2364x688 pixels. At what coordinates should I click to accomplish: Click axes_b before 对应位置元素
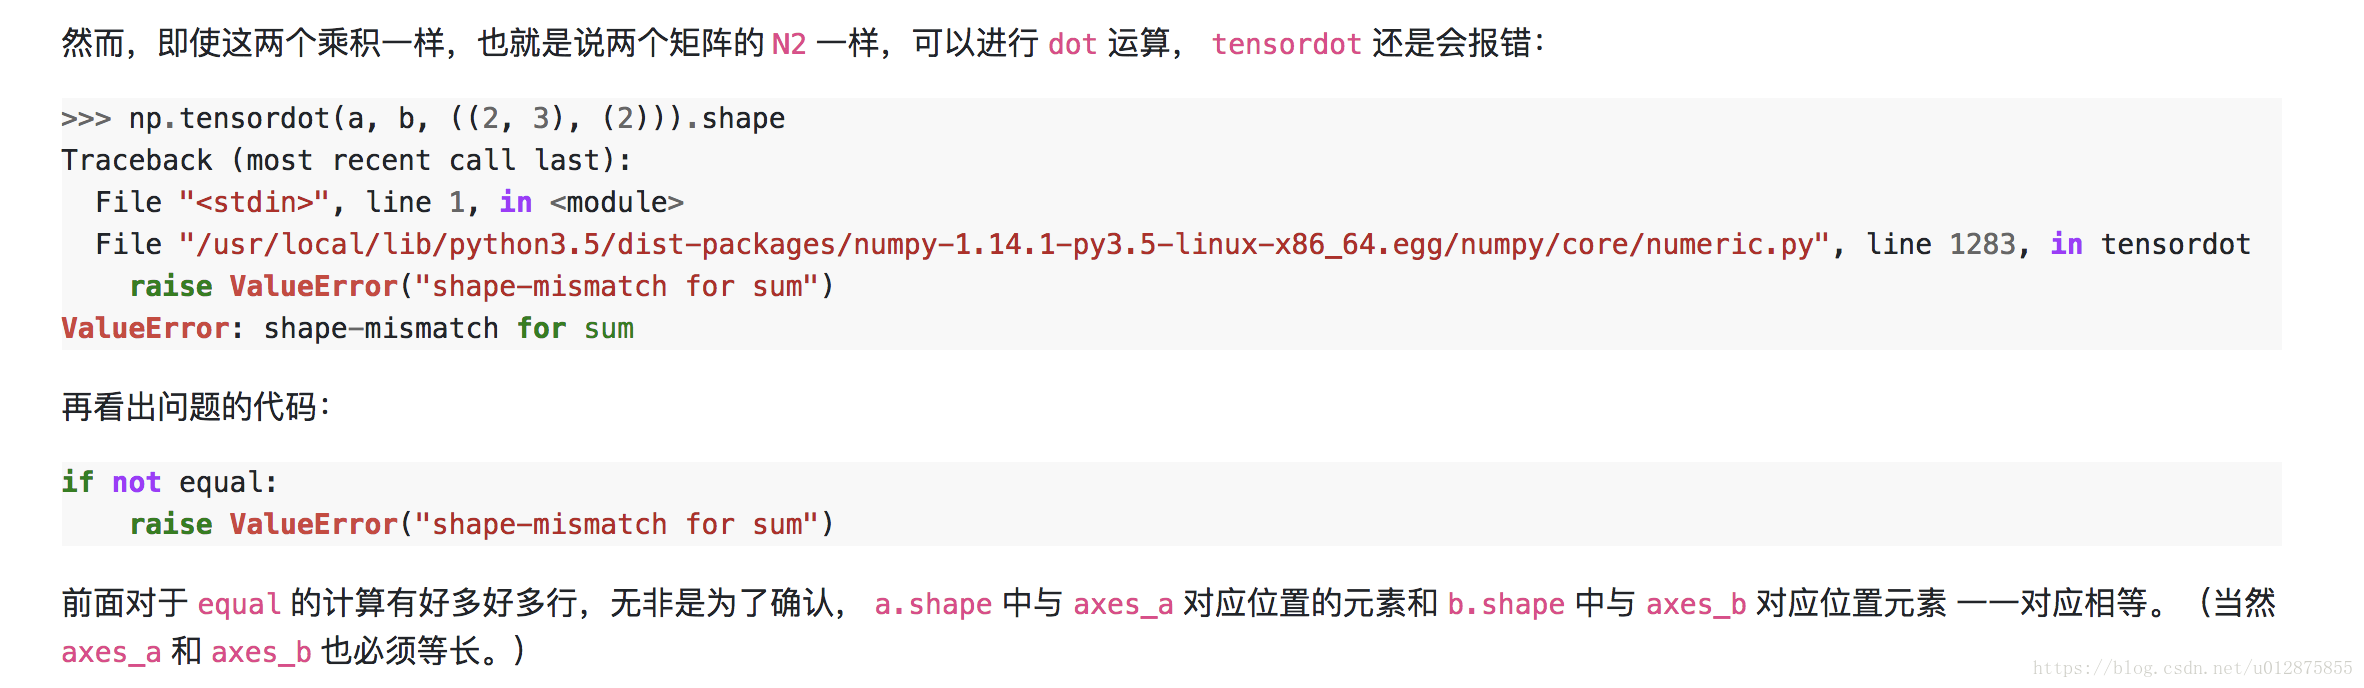point(1695,604)
